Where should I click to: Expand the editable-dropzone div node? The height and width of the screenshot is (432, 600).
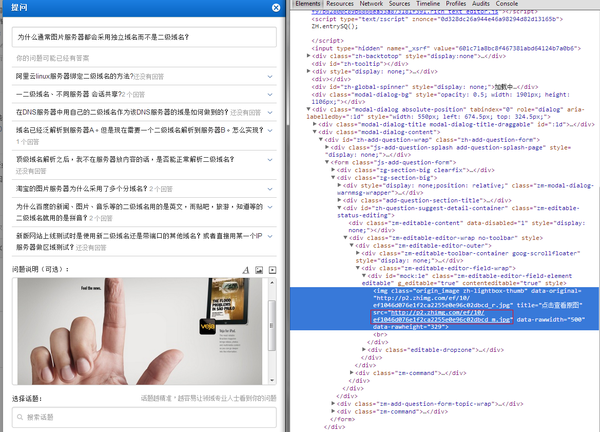(x=364, y=349)
